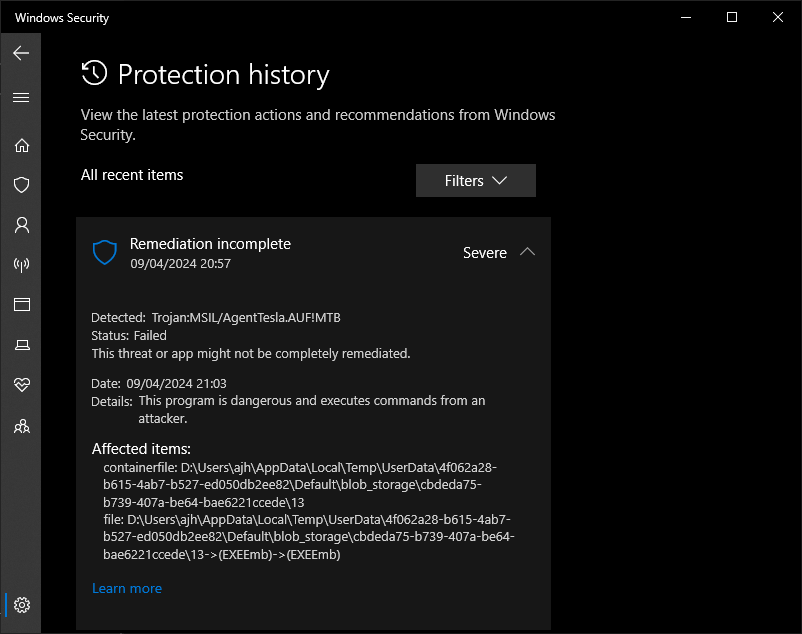The width and height of the screenshot is (802, 634).
Task: Open the hamburger navigation menu
Action: click(x=21, y=97)
